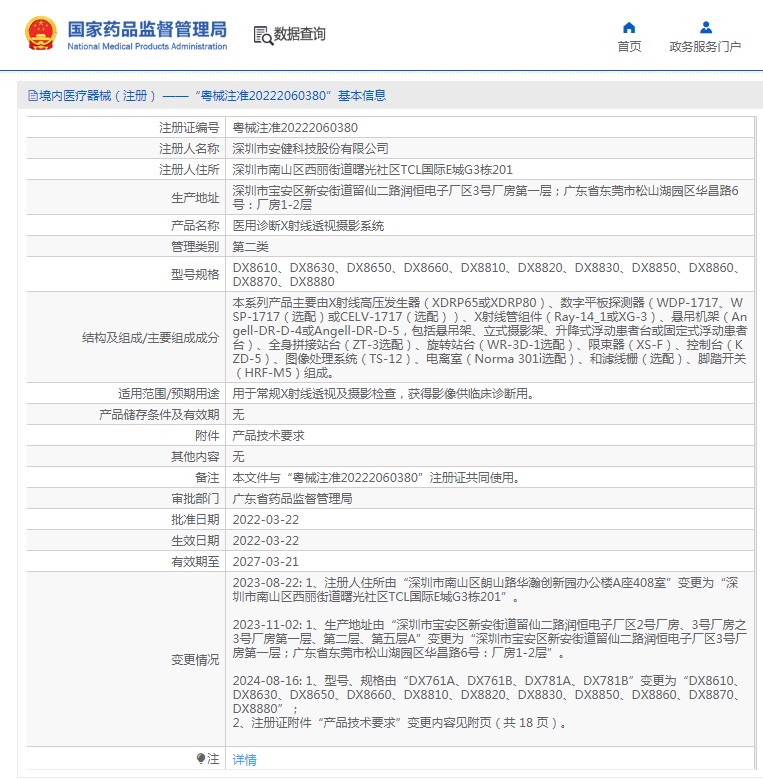Click the 生产地址 production address value
Viewport: 763px width, 779px height.
click(x=485, y=197)
